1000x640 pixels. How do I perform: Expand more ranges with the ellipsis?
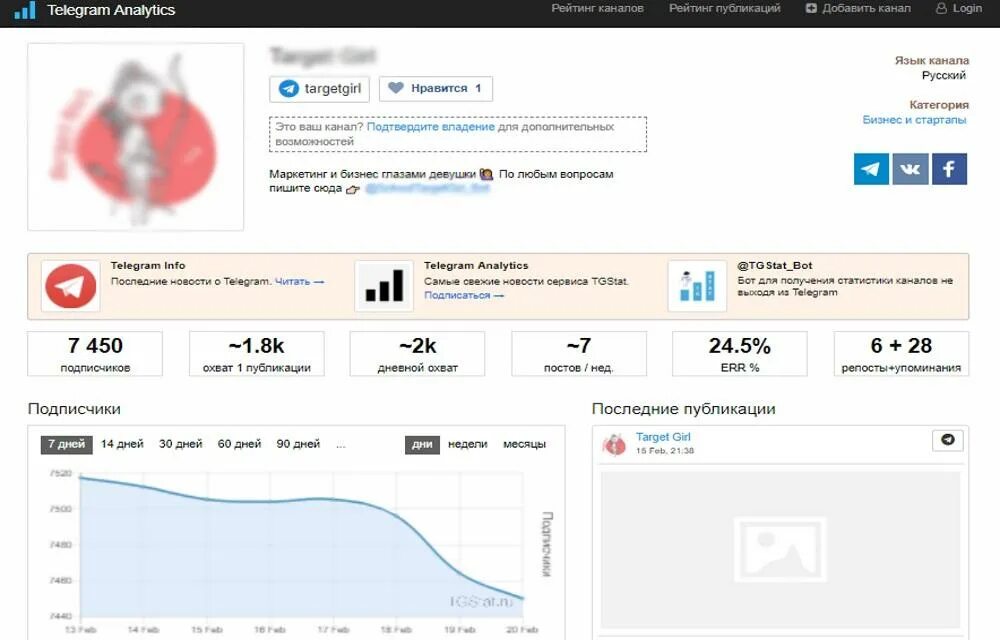[x=341, y=445]
